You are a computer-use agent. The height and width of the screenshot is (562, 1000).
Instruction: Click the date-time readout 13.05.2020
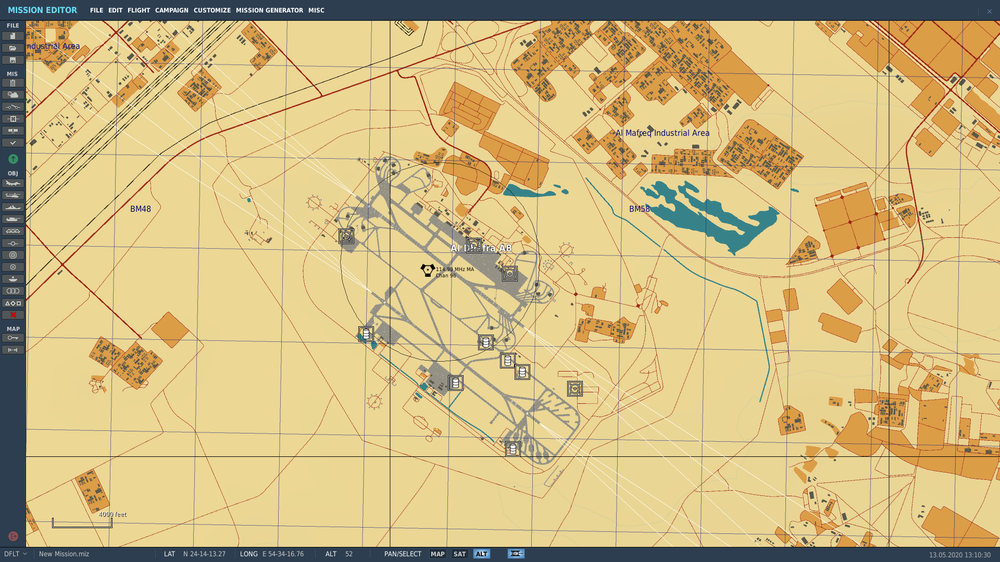tap(960, 555)
